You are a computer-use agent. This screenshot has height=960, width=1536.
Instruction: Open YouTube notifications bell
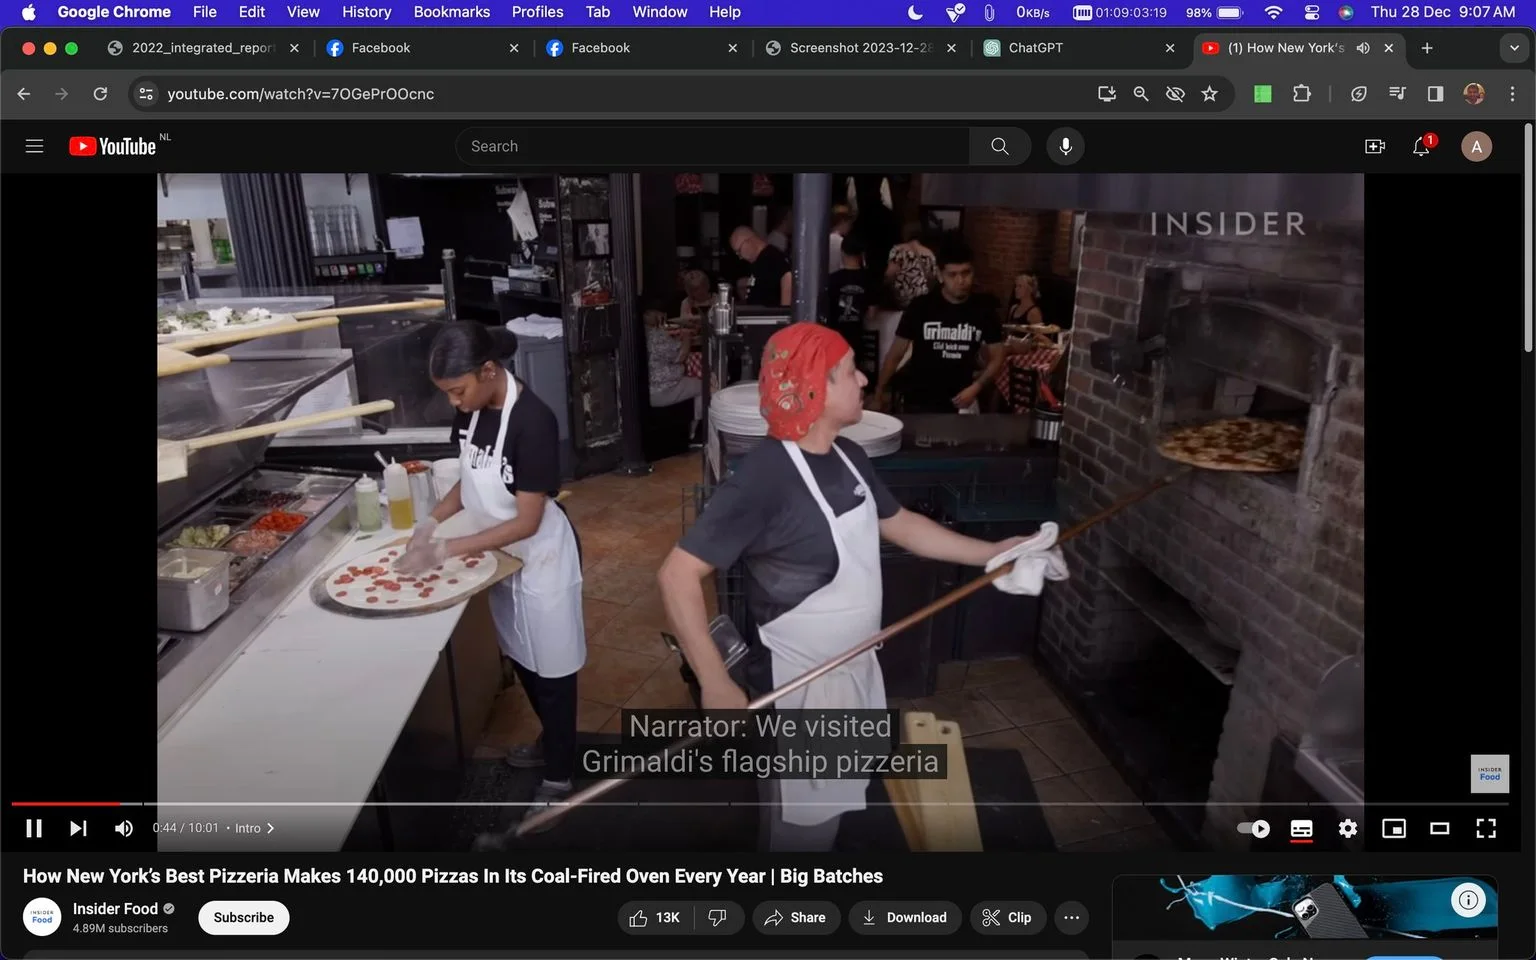pyautogui.click(x=1421, y=146)
